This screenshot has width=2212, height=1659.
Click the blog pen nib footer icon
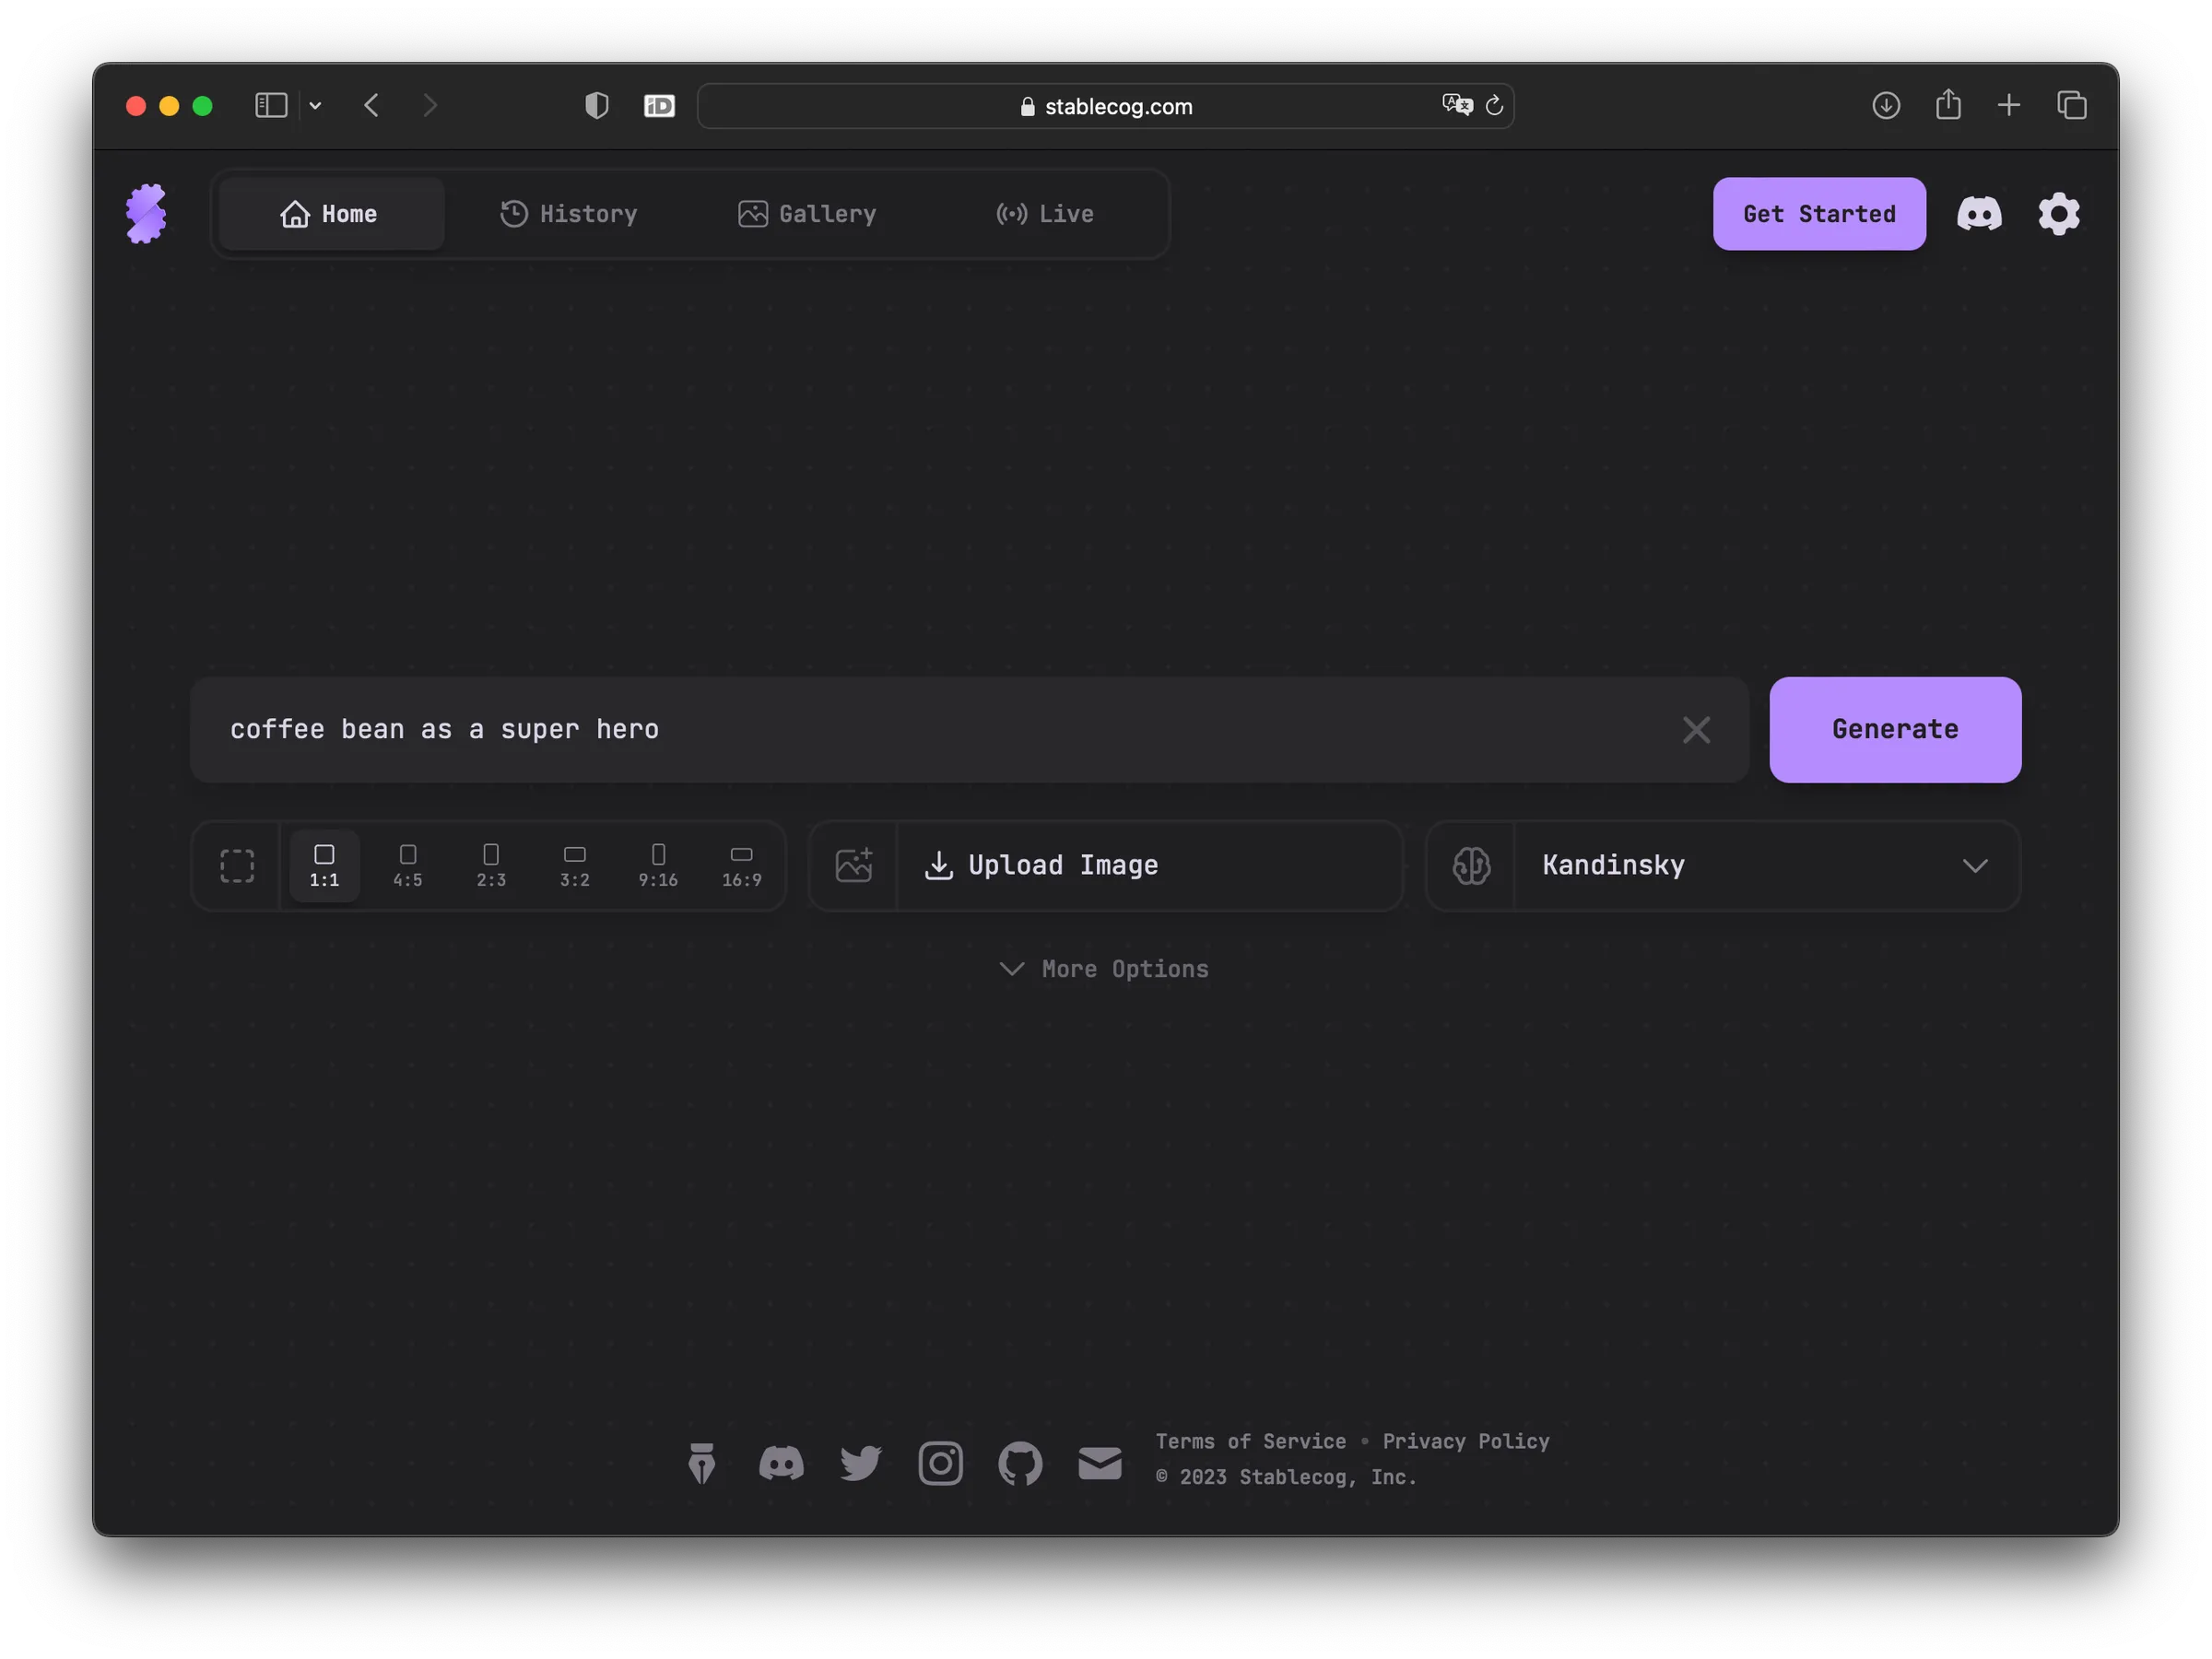(702, 1464)
